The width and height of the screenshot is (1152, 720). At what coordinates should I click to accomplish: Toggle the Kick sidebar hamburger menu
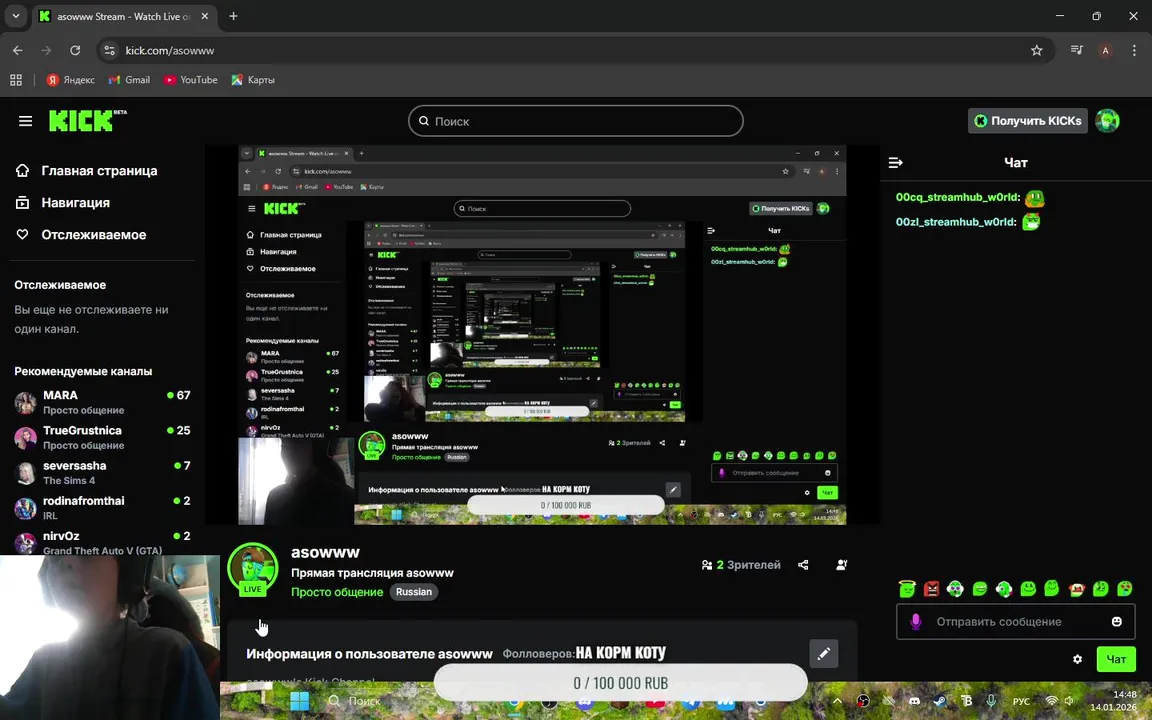coord(26,121)
